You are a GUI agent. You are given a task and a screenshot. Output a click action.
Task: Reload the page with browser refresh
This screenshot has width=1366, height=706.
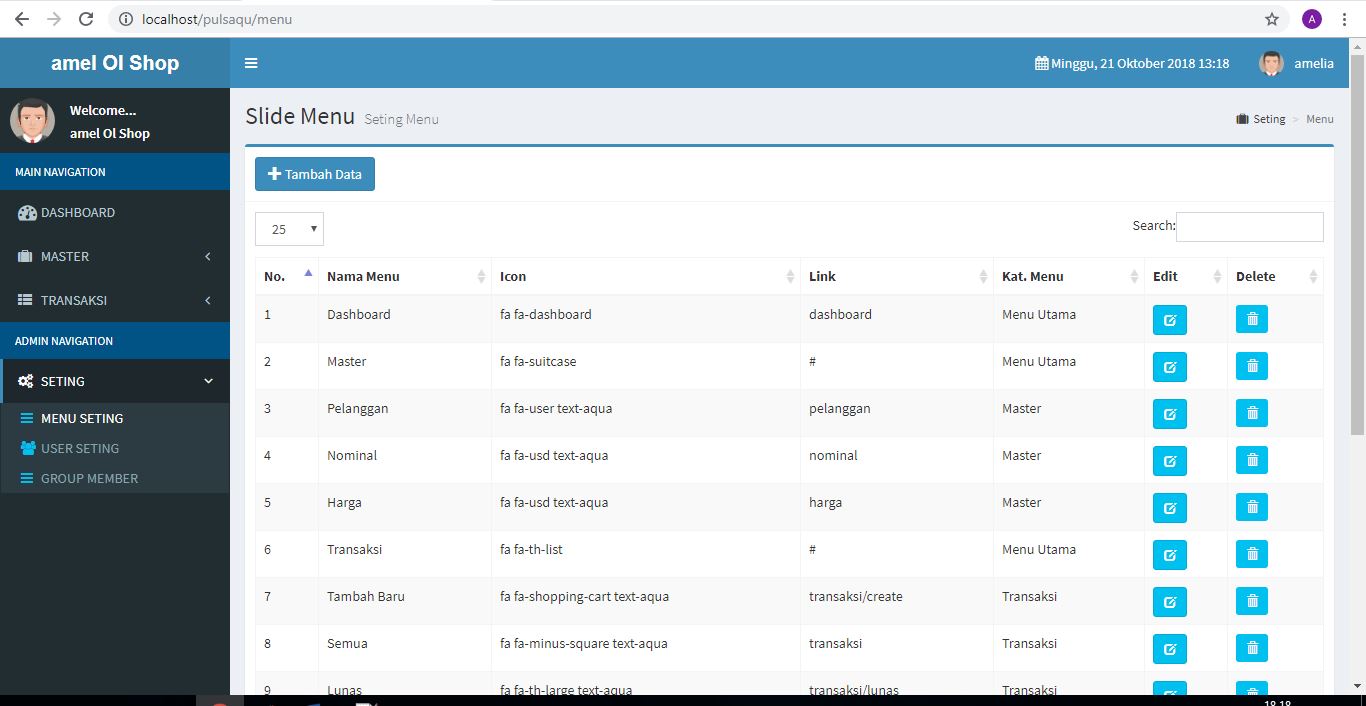[86, 19]
